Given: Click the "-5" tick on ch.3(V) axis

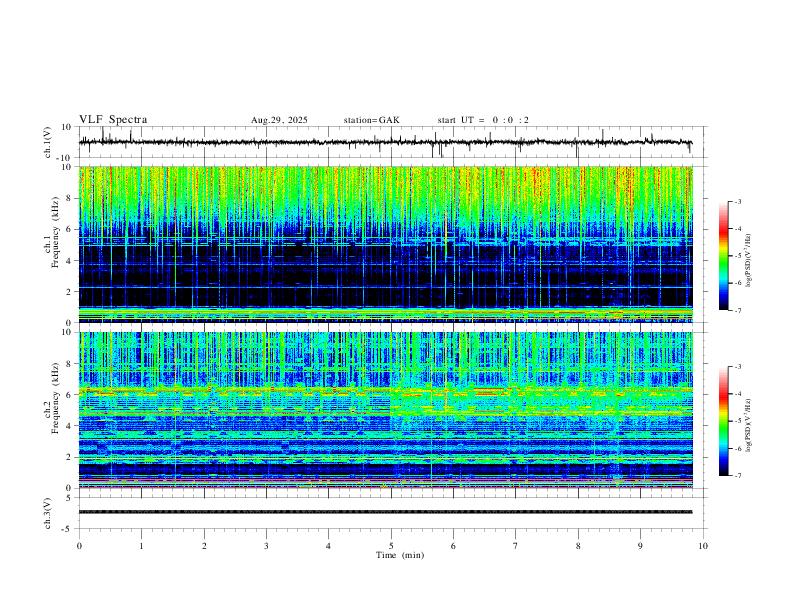Looking at the screenshot, I should click(68, 529).
